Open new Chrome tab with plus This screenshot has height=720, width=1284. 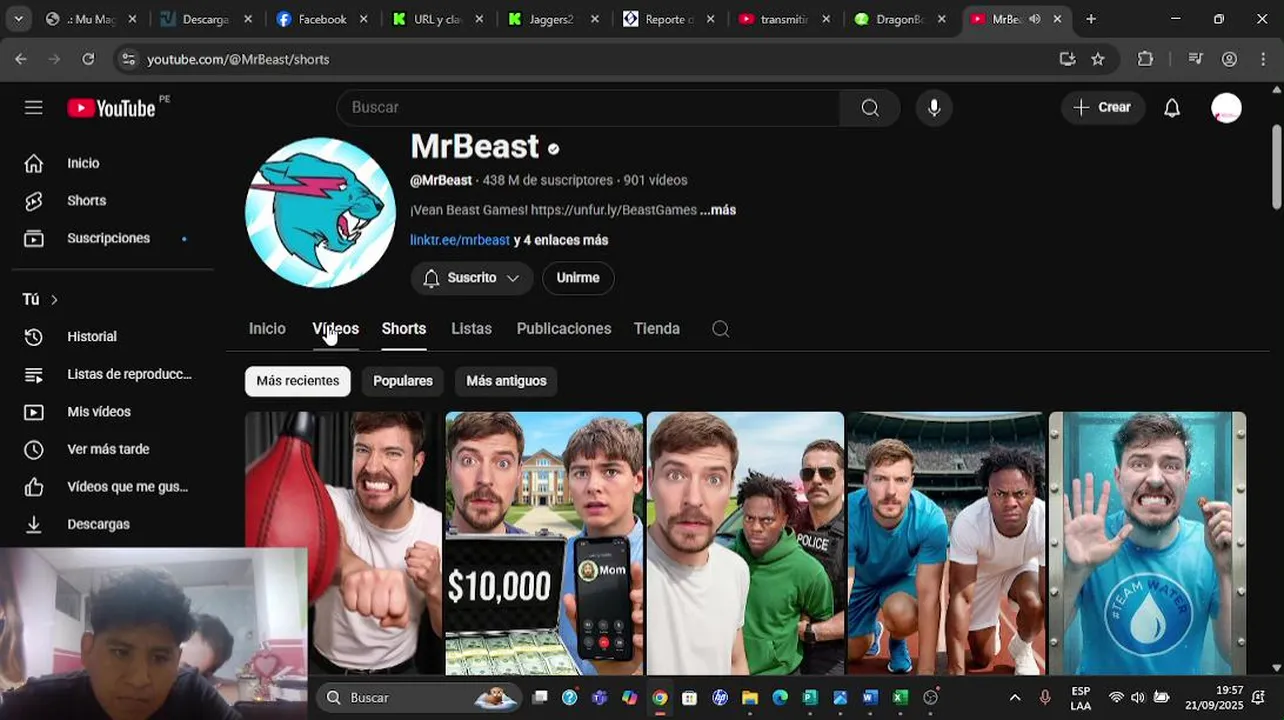coord(1091,19)
